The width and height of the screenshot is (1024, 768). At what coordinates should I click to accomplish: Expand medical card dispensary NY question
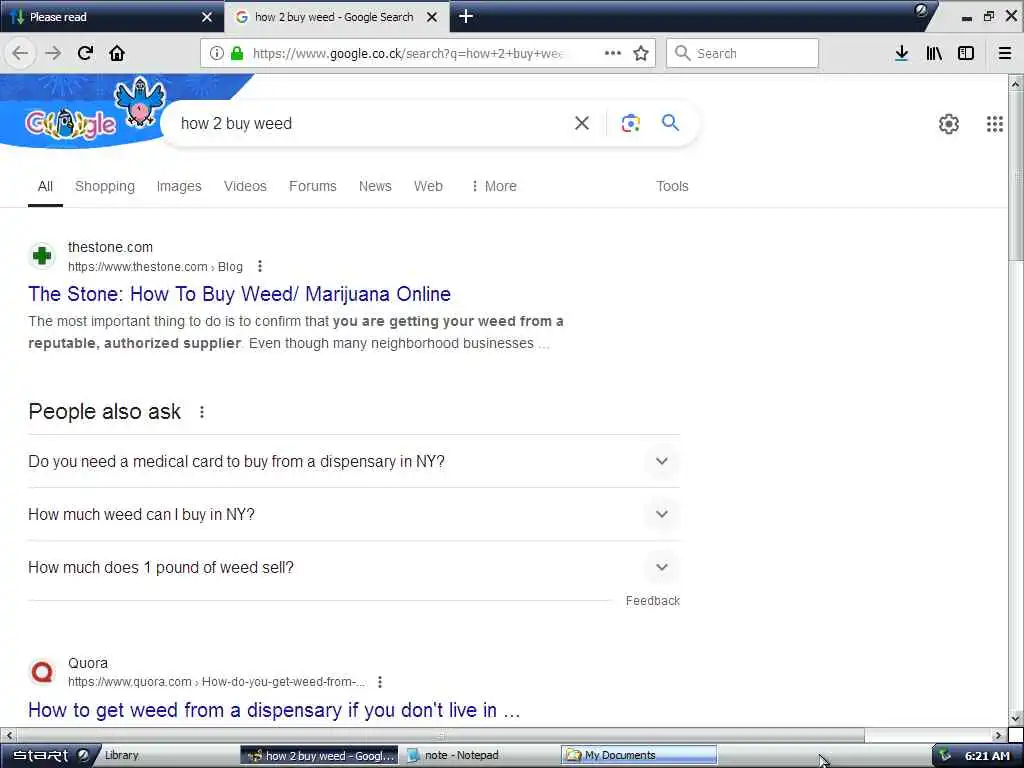354,461
